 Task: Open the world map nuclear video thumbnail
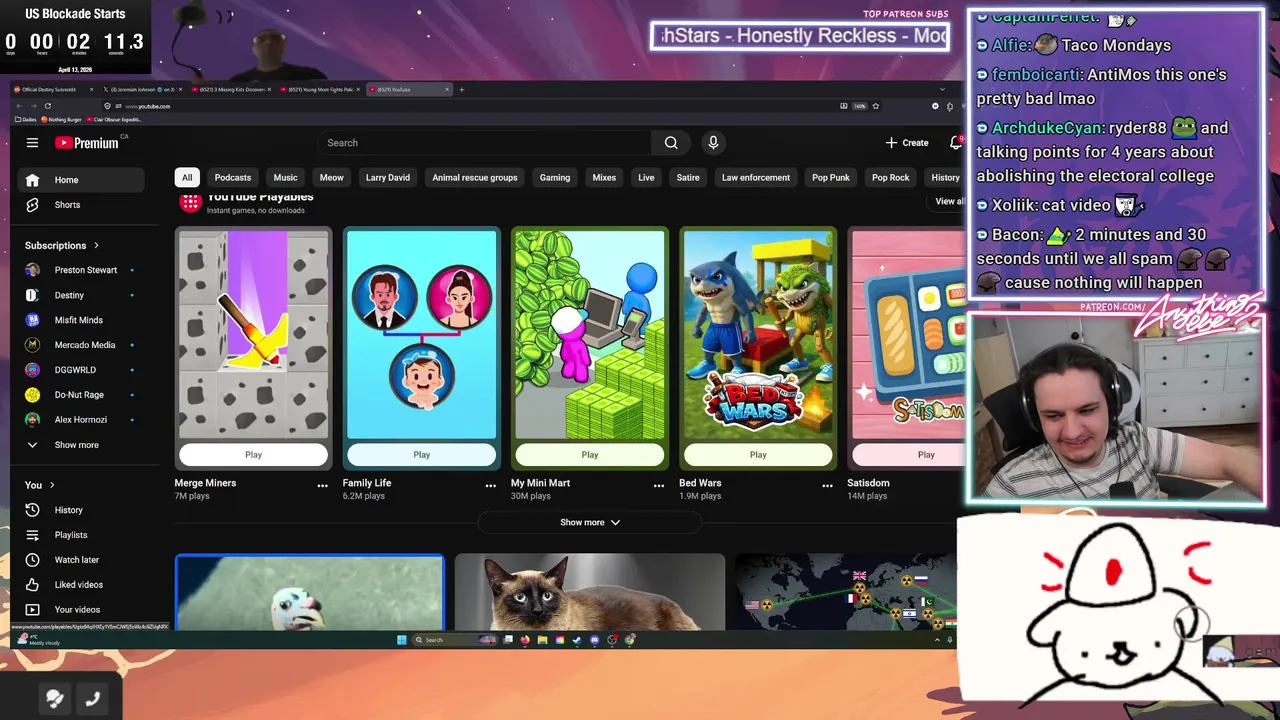tap(848, 592)
